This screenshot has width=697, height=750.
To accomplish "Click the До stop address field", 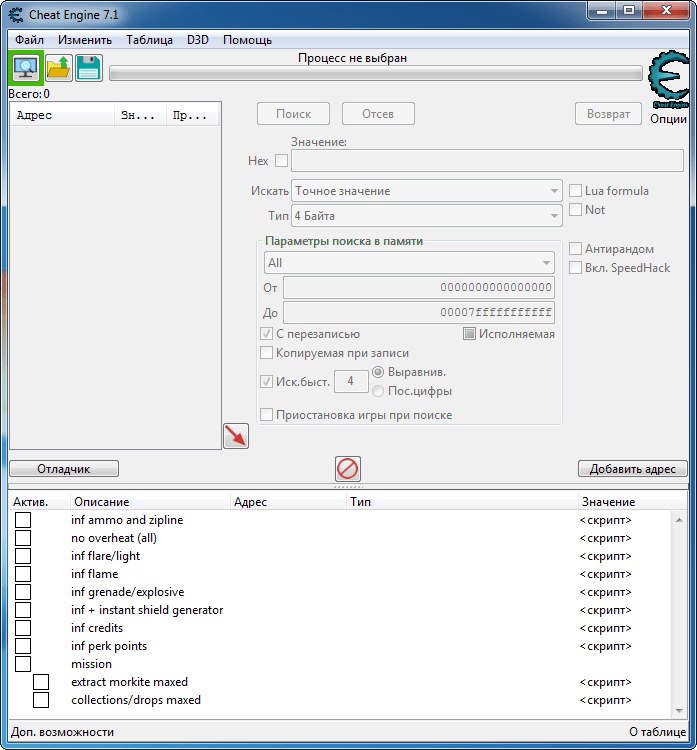I will [x=419, y=312].
